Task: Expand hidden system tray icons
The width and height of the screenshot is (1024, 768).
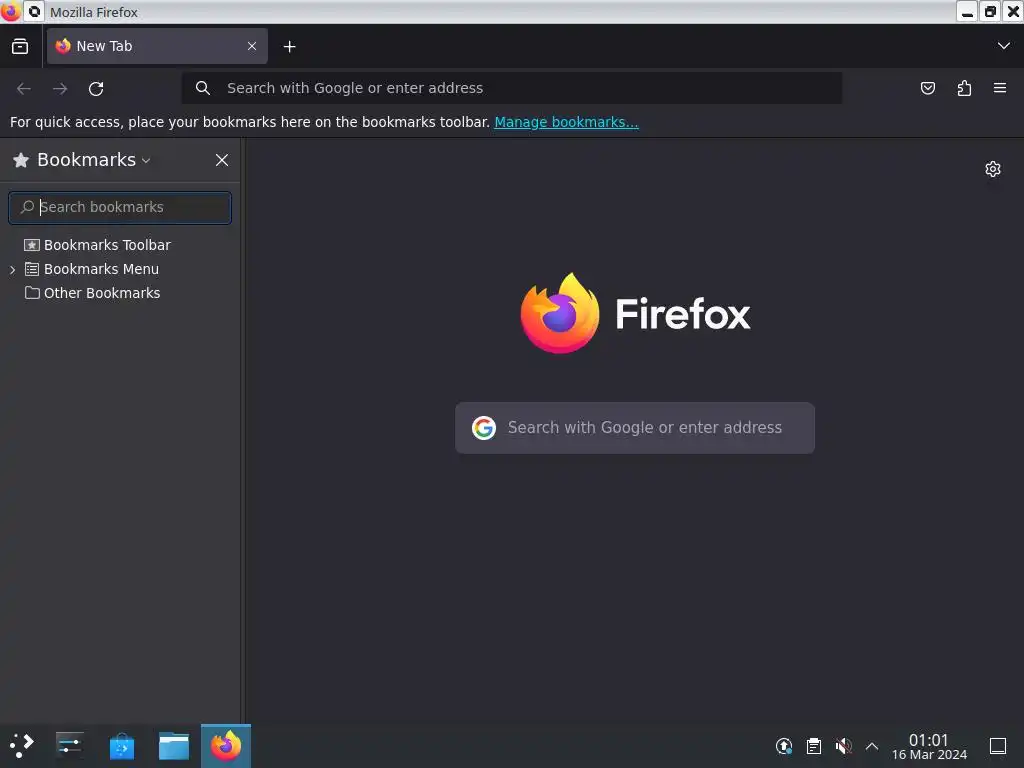Action: point(872,746)
